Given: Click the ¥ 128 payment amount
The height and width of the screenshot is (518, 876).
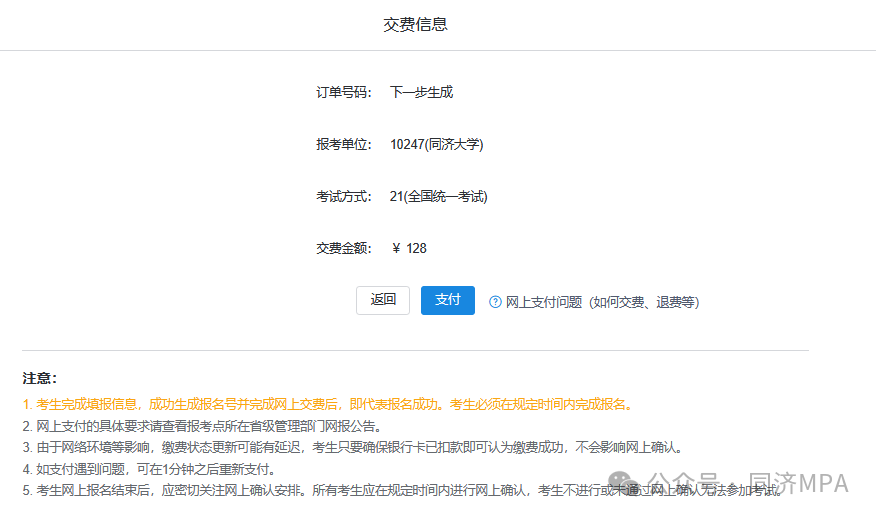Looking at the screenshot, I should click(x=410, y=249).
